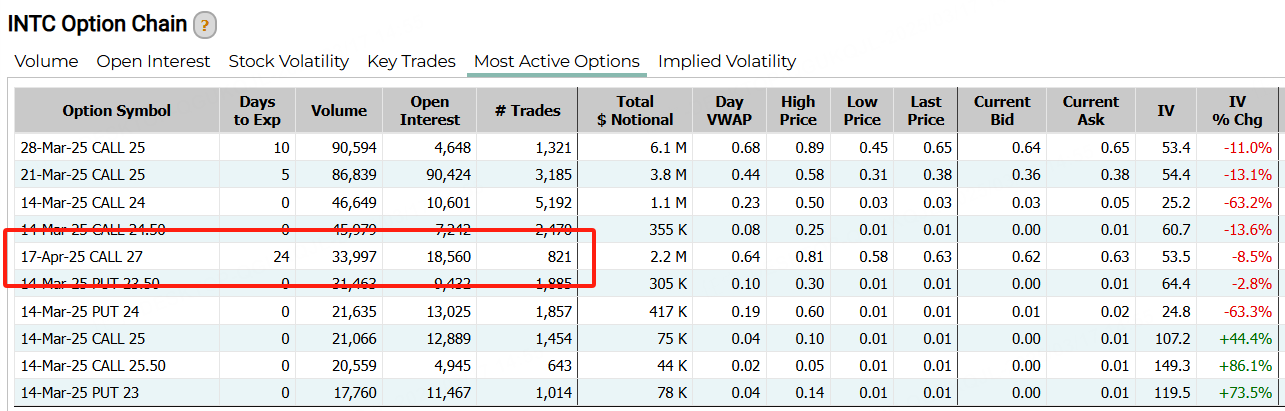Screen dimensions: 1285x411
Task: Click open interest value 11,467
Action: [x=448, y=392]
